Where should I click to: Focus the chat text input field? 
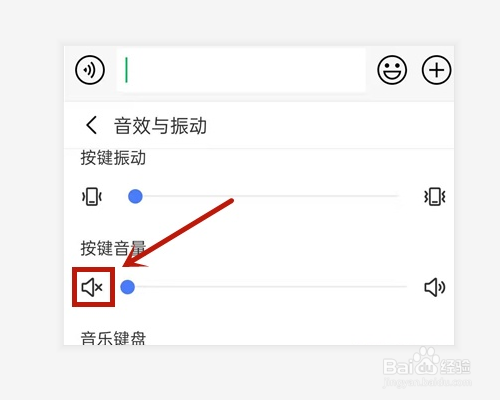click(241, 70)
